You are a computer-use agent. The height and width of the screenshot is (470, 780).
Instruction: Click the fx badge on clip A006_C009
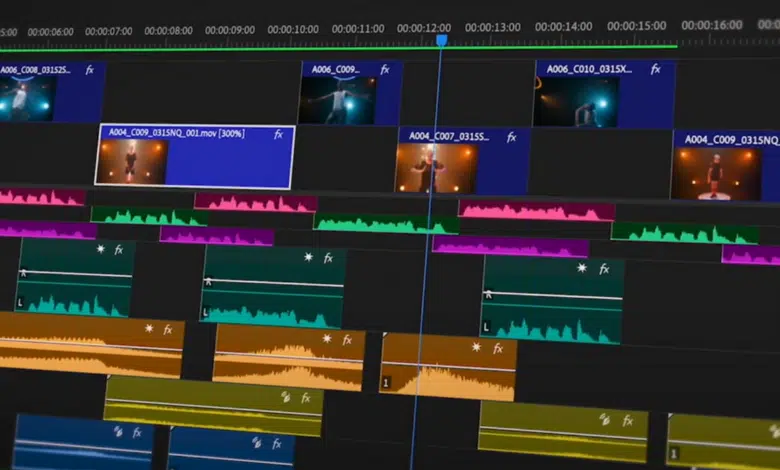pyautogui.click(x=385, y=70)
